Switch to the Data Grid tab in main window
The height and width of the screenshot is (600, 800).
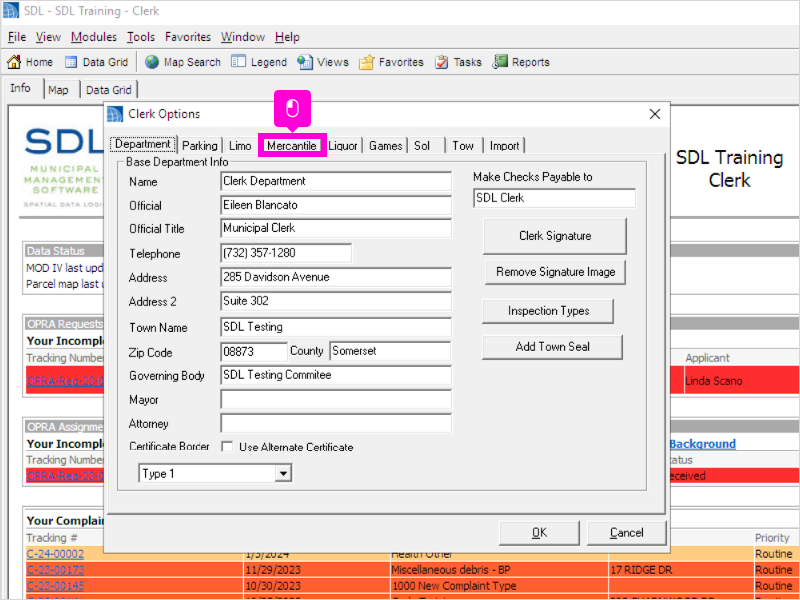pos(109,90)
